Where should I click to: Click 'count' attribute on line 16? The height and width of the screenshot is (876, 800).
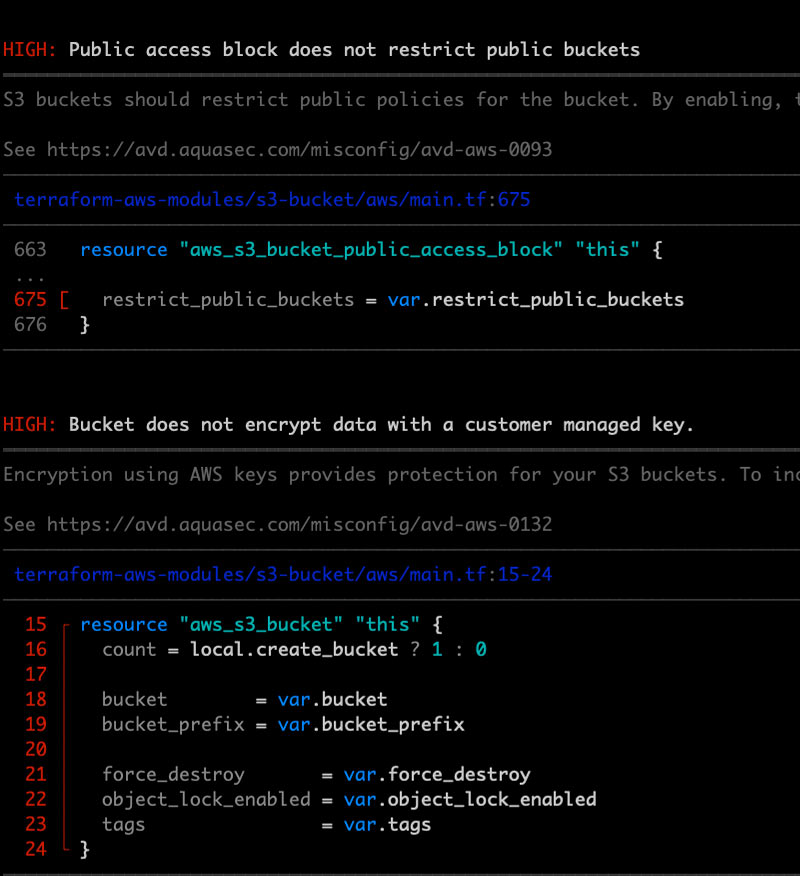click(129, 650)
